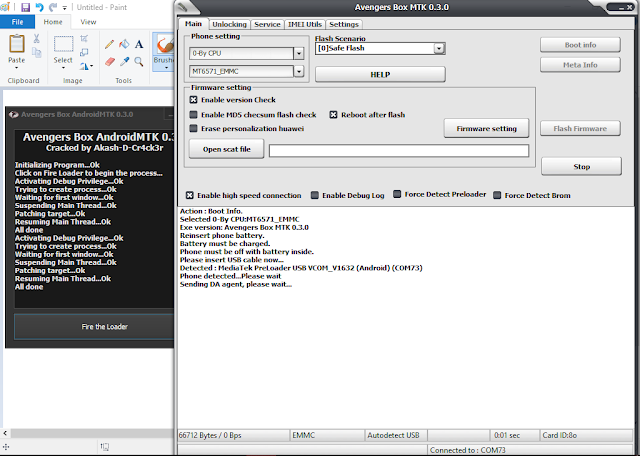The image size is (640, 456).
Task: Open the Customize Quick Access Toolbar arrow in Paint
Action: [64, 8]
